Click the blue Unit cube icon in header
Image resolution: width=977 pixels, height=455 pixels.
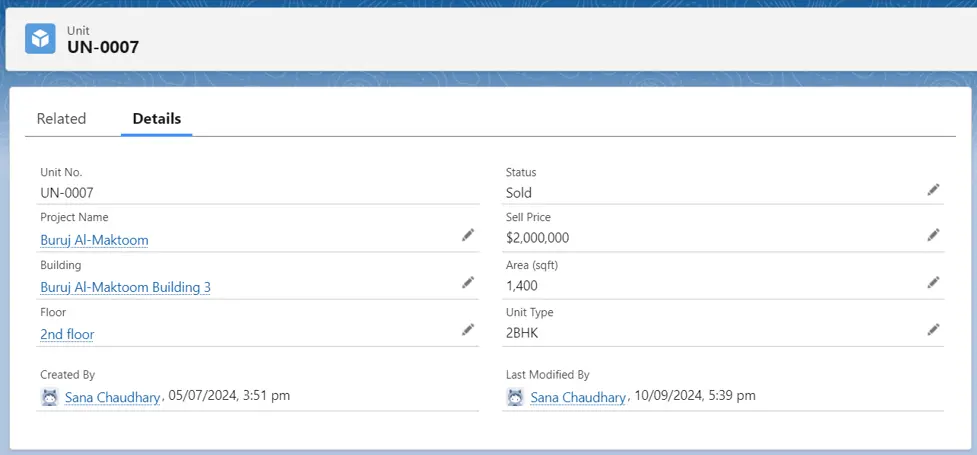[41, 38]
